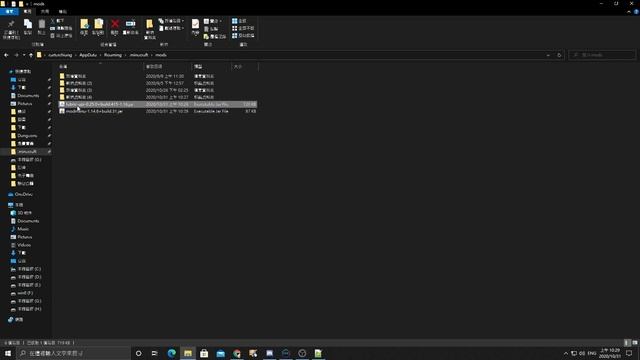Open the Open button dropdown in ribbon

pyautogui.click(x=213, y=21)
